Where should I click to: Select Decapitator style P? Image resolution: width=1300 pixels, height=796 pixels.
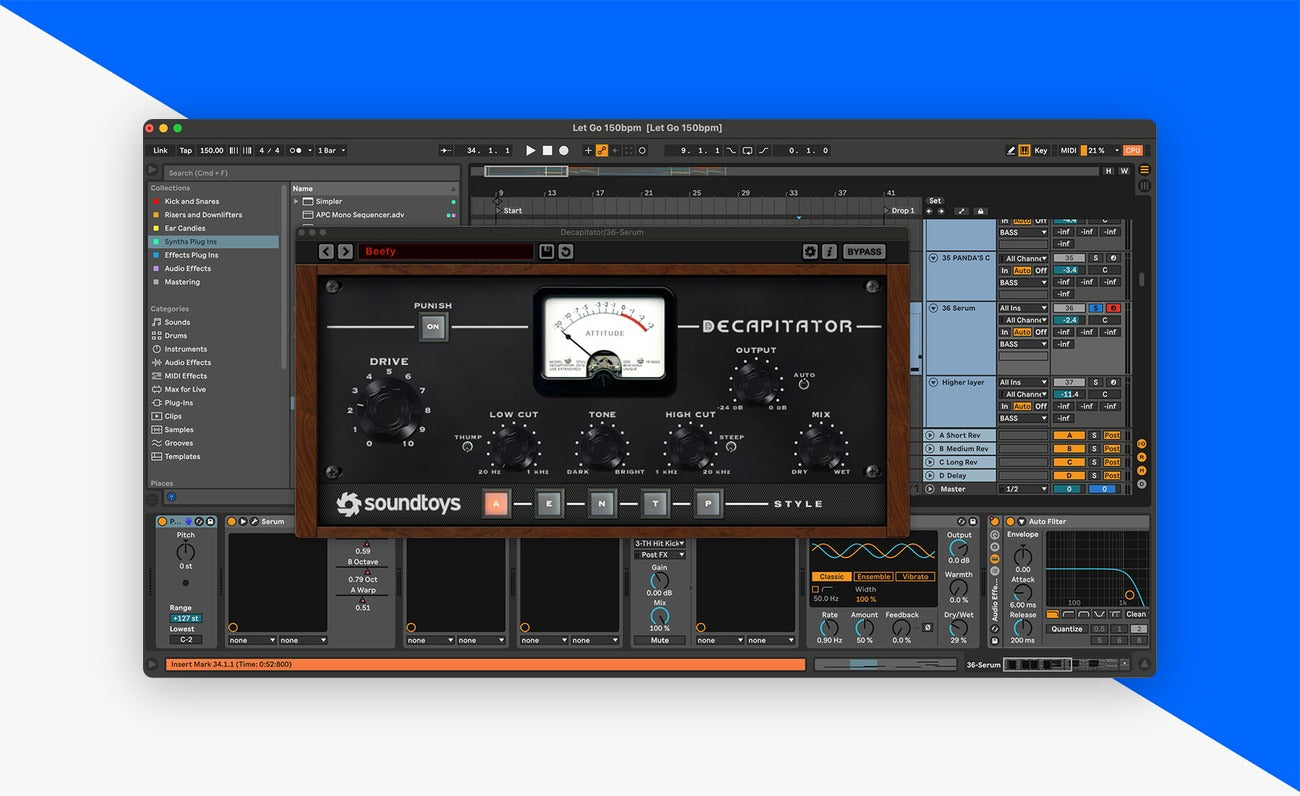coord(708,504)
